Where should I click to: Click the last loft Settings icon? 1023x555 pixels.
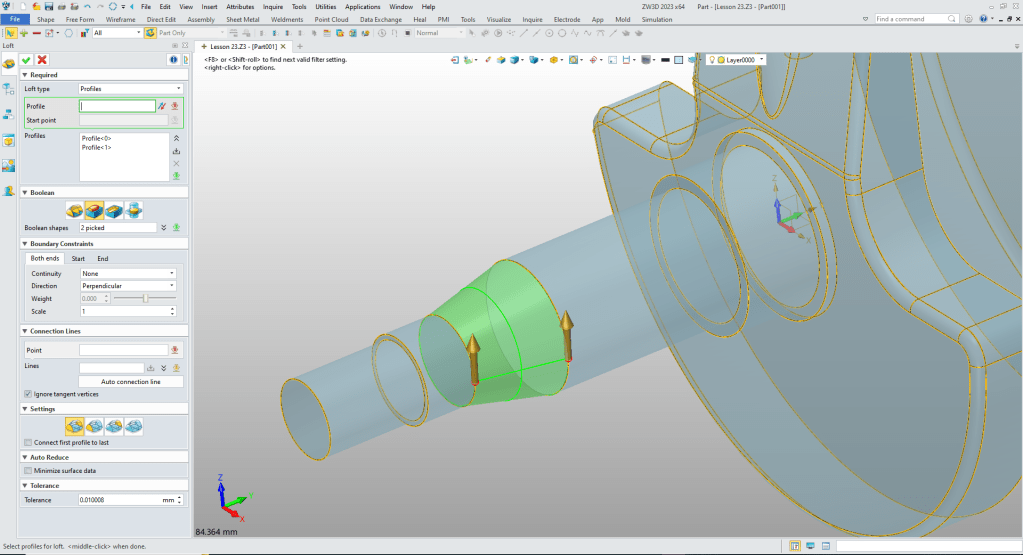pyautogui.click(x=133, y=426)
